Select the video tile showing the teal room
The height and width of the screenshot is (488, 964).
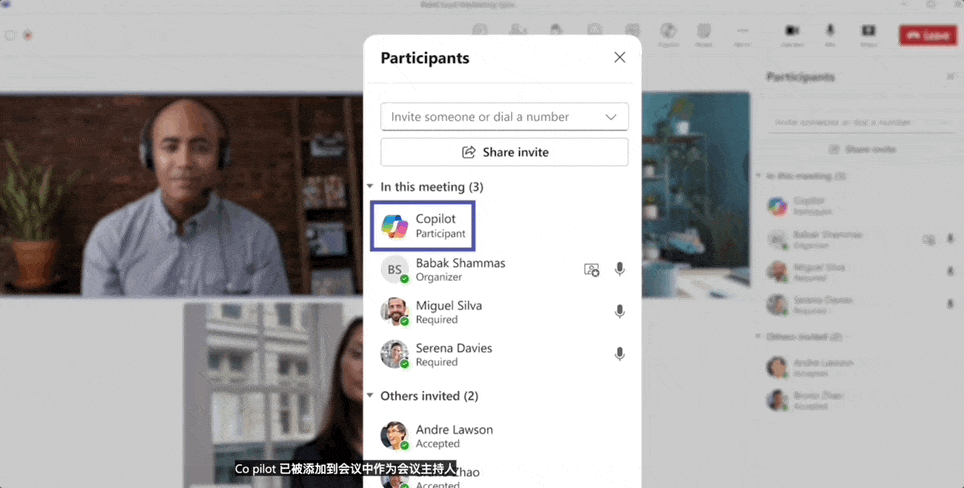tap(696, 195)
